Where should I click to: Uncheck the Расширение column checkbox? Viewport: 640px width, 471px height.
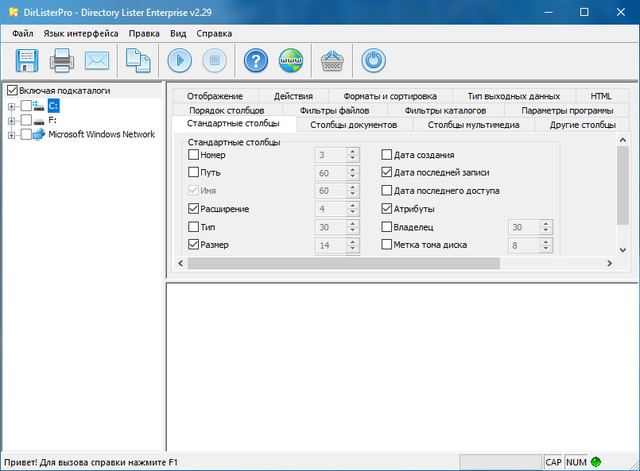194,209
